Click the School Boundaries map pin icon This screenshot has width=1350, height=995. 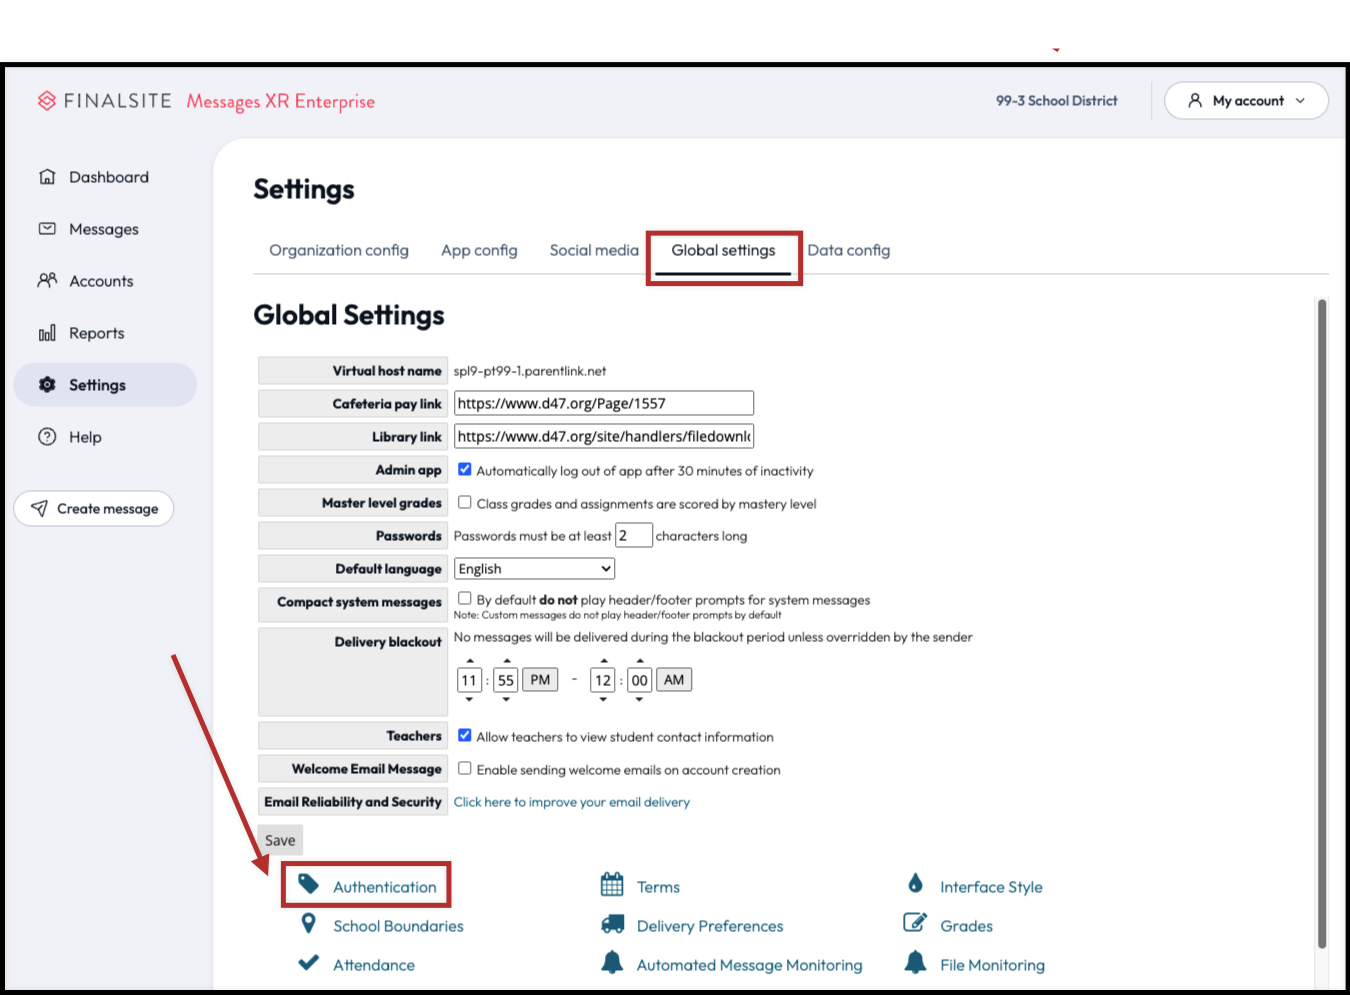pyautogui.click(x=309, y=924)
